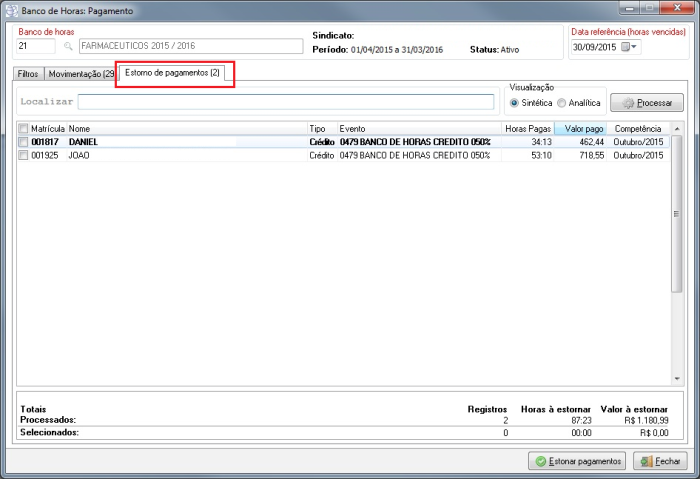Open the calendar picker for Data referência
This screenshot has height=479, width=700.
626,47
